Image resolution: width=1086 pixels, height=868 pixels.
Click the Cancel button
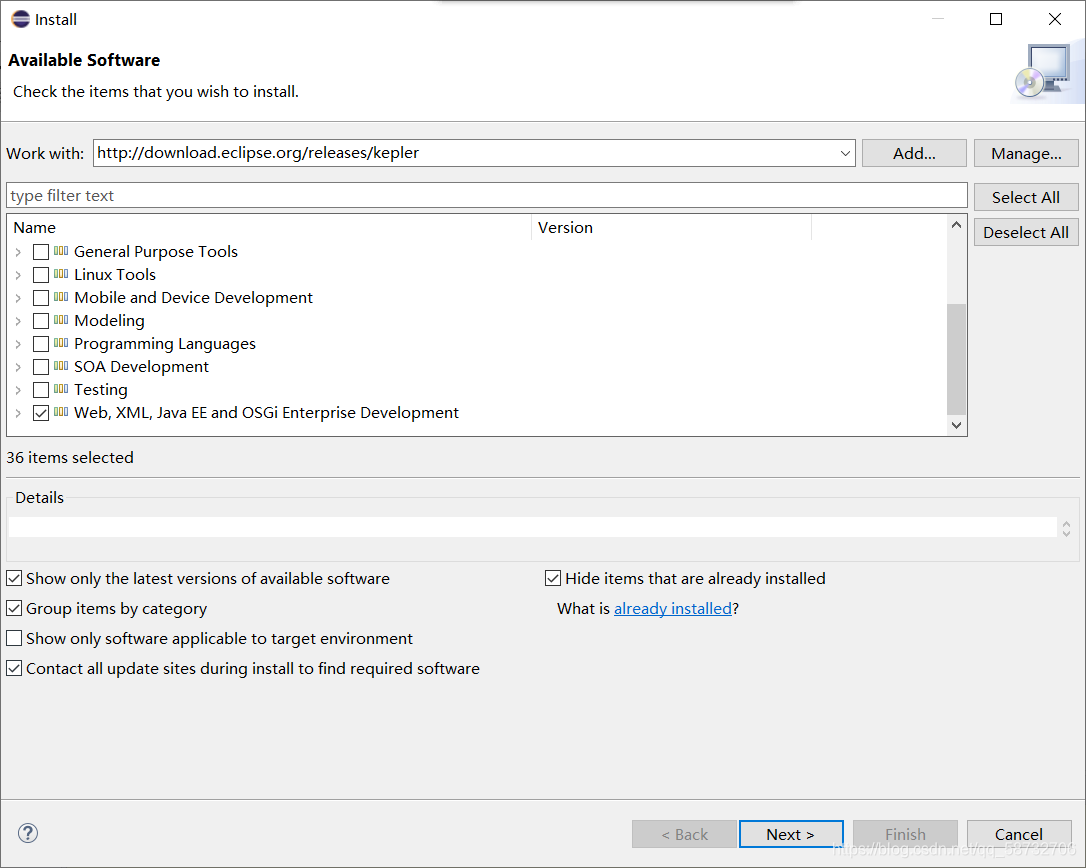(x=1019, y=834)
